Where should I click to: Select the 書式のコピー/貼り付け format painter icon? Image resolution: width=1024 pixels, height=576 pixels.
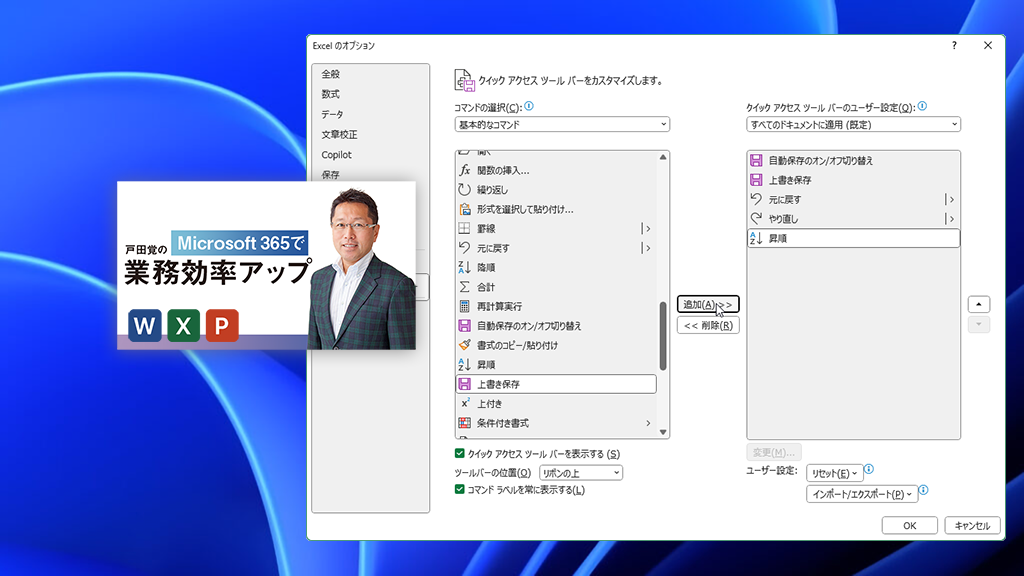464,345
